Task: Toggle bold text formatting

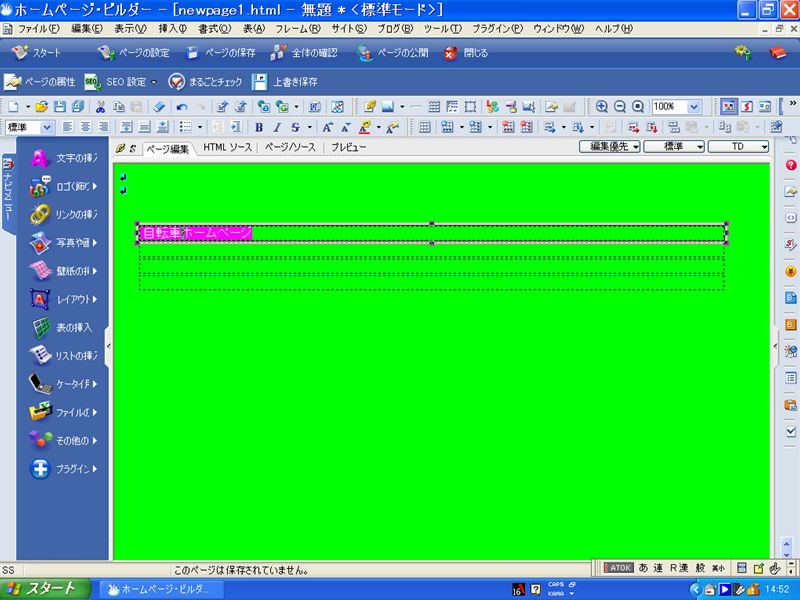Action: [259, 127]
